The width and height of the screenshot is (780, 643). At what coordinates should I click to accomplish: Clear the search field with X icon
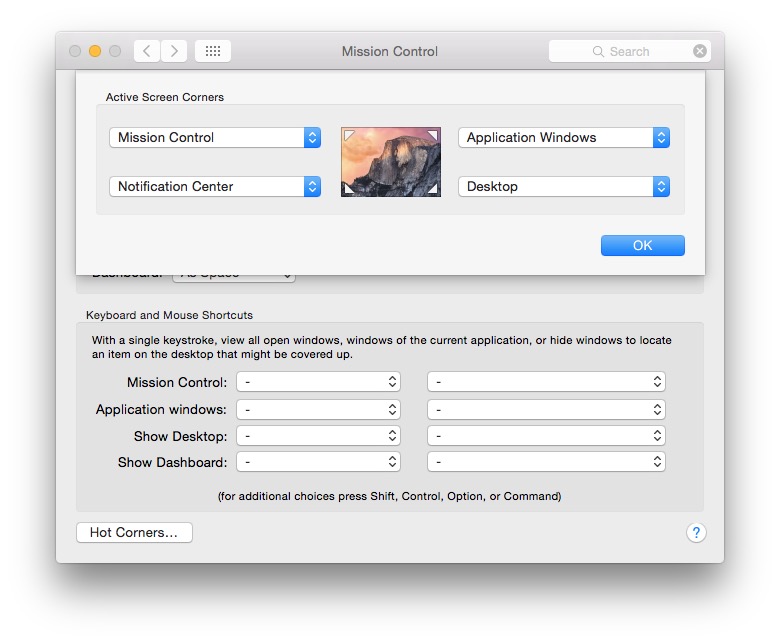[700, 51]
